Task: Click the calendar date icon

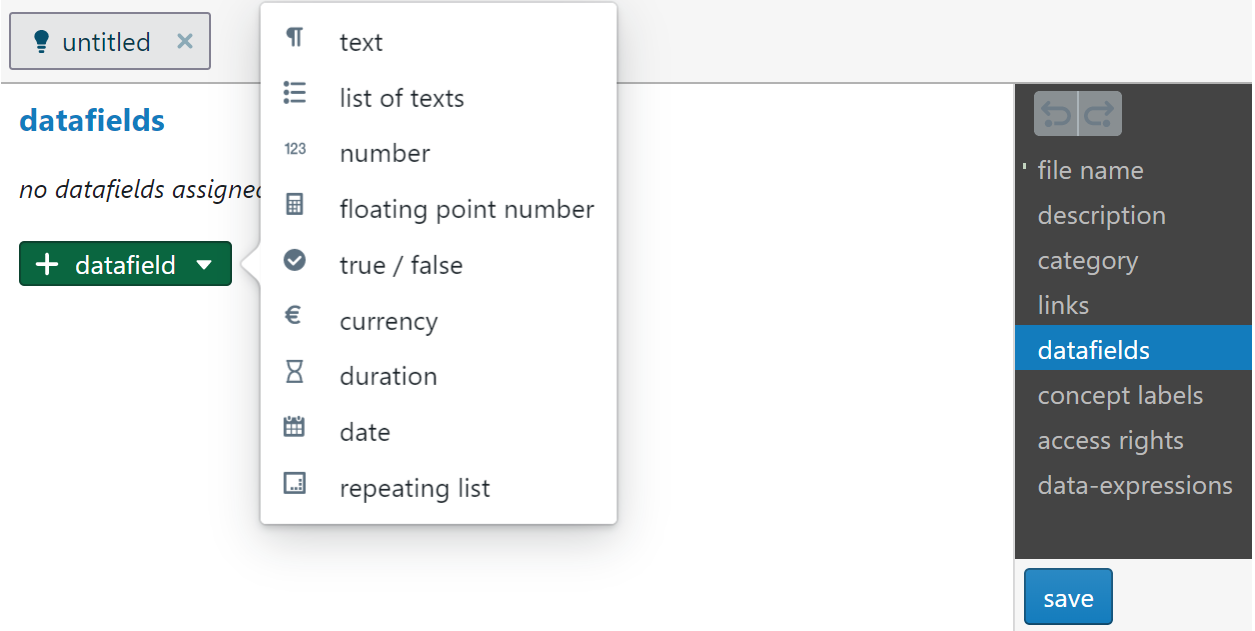Action: point(294,427)
